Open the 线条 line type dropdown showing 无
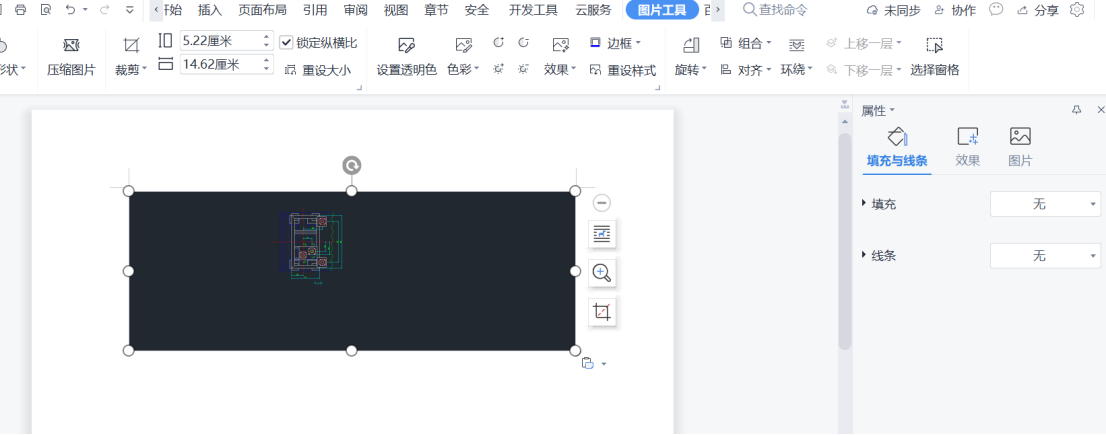Viewport: 1106px width, 435px height. (1045, 256)
